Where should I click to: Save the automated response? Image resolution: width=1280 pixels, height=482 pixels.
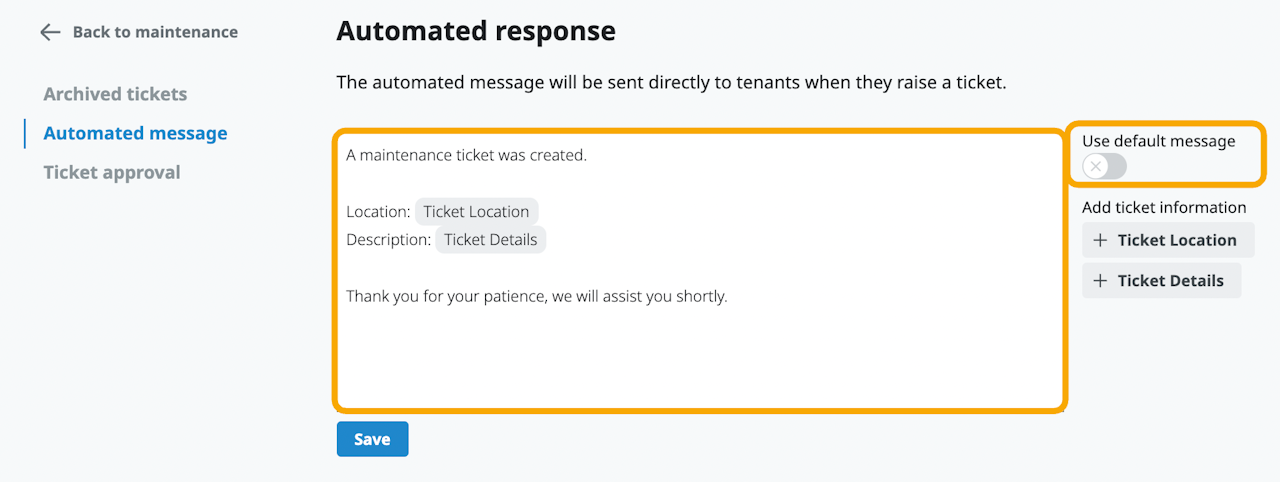coord(372,439)
